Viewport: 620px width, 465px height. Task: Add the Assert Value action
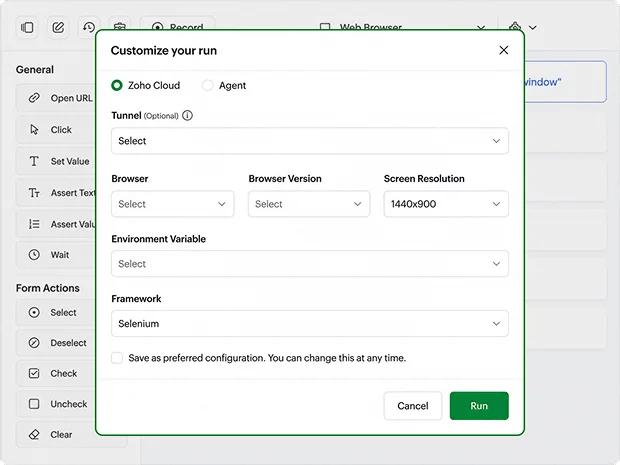55,224
